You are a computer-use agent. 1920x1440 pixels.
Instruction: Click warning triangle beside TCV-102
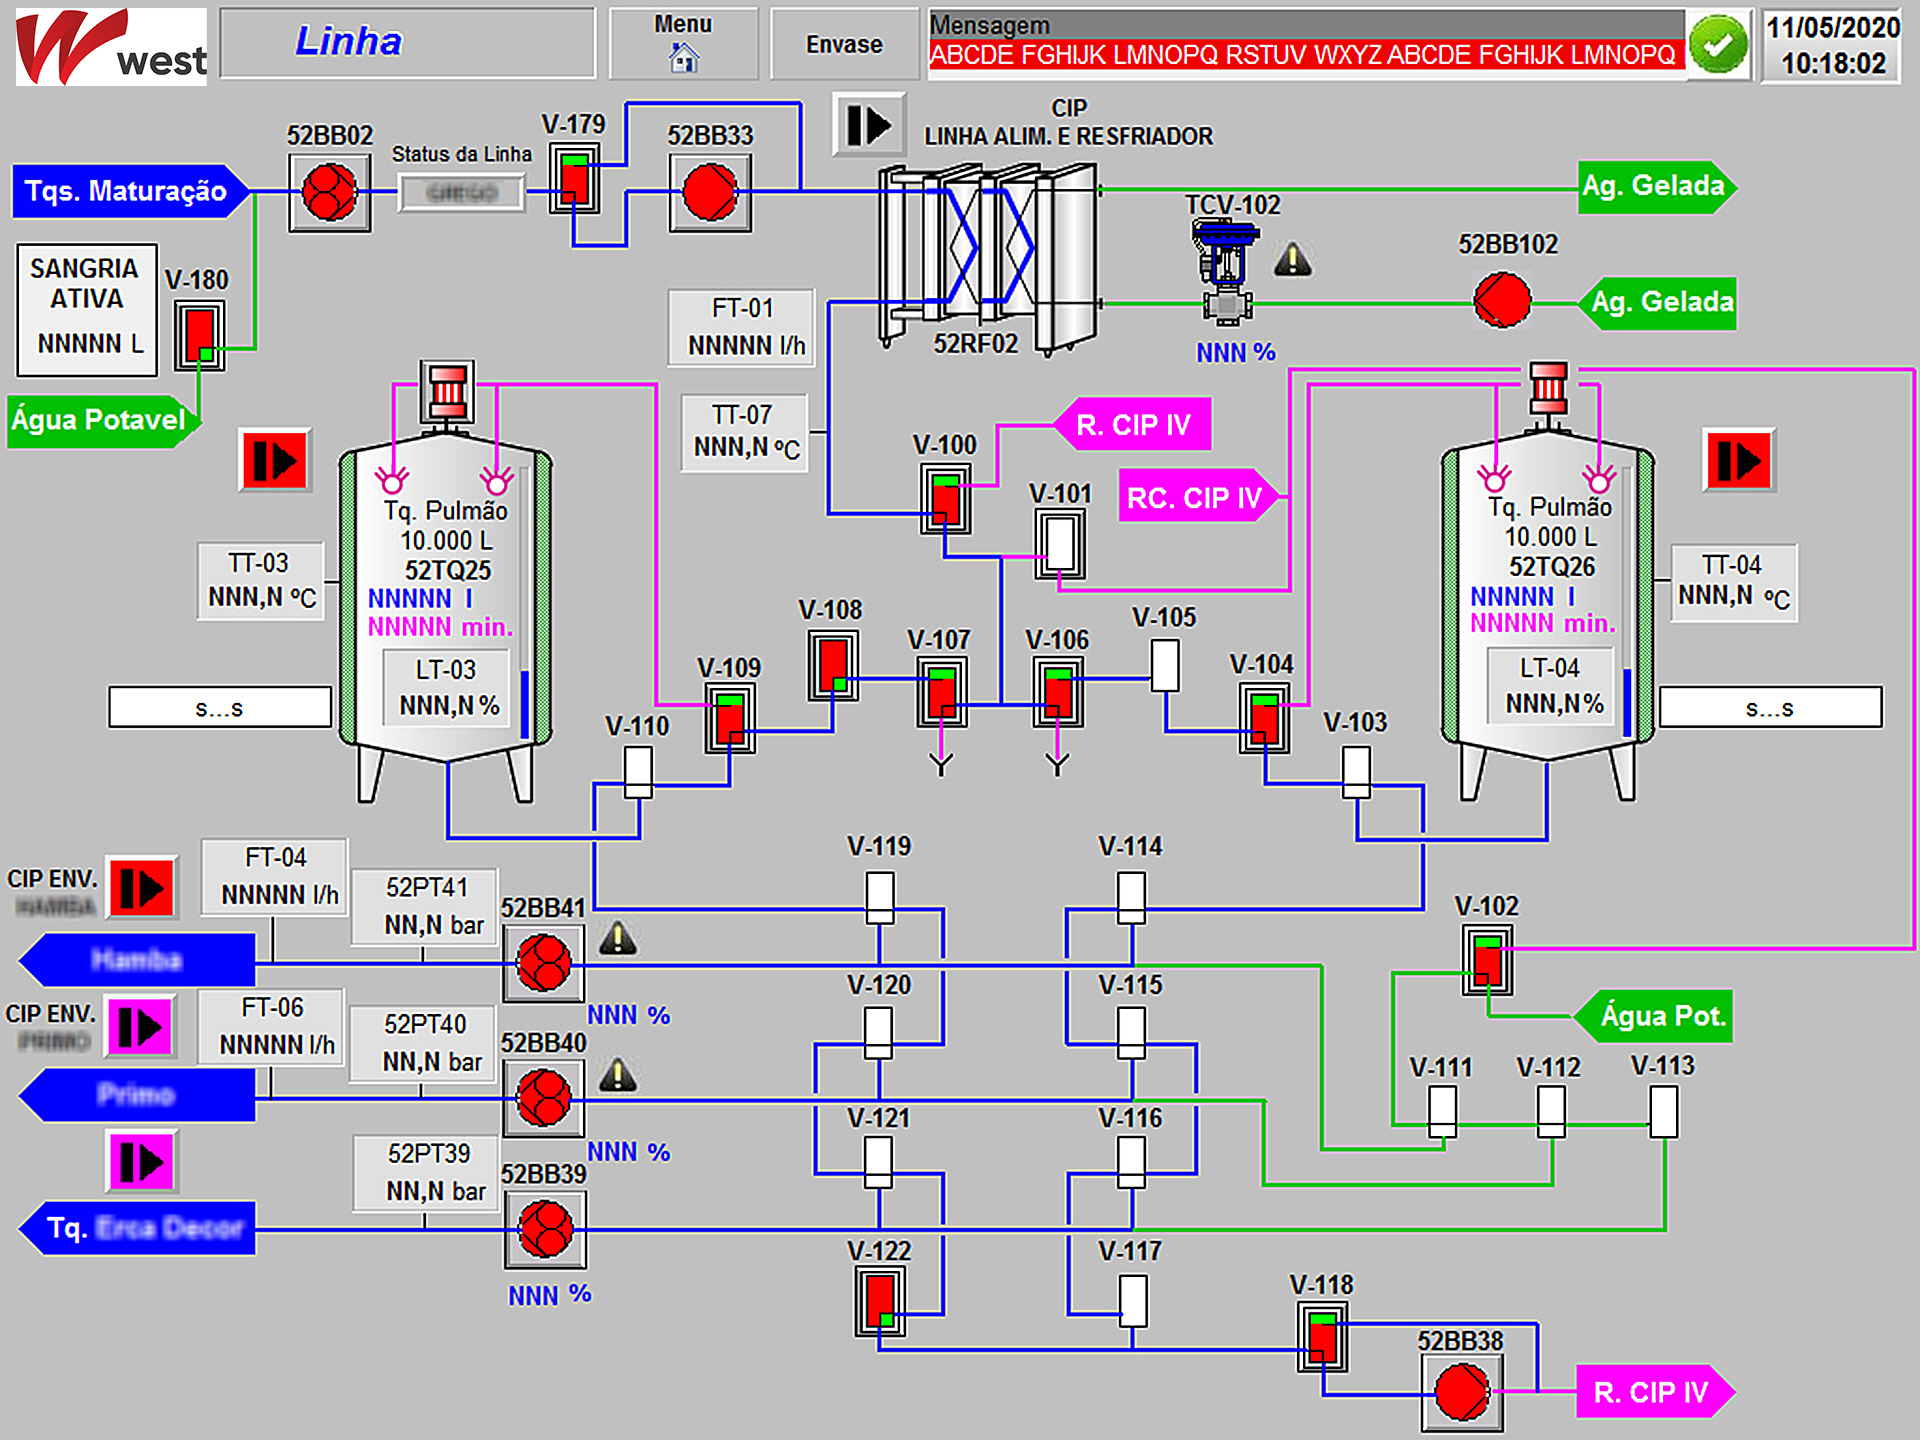1292,260
